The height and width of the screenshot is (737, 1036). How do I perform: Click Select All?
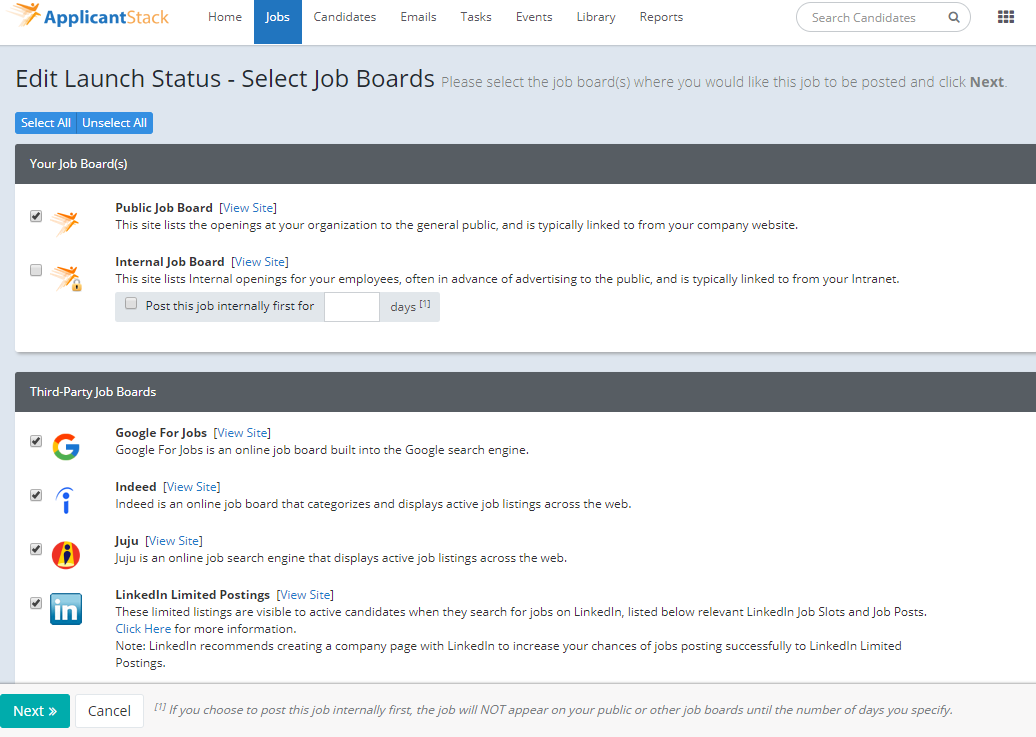coord(45,122)
